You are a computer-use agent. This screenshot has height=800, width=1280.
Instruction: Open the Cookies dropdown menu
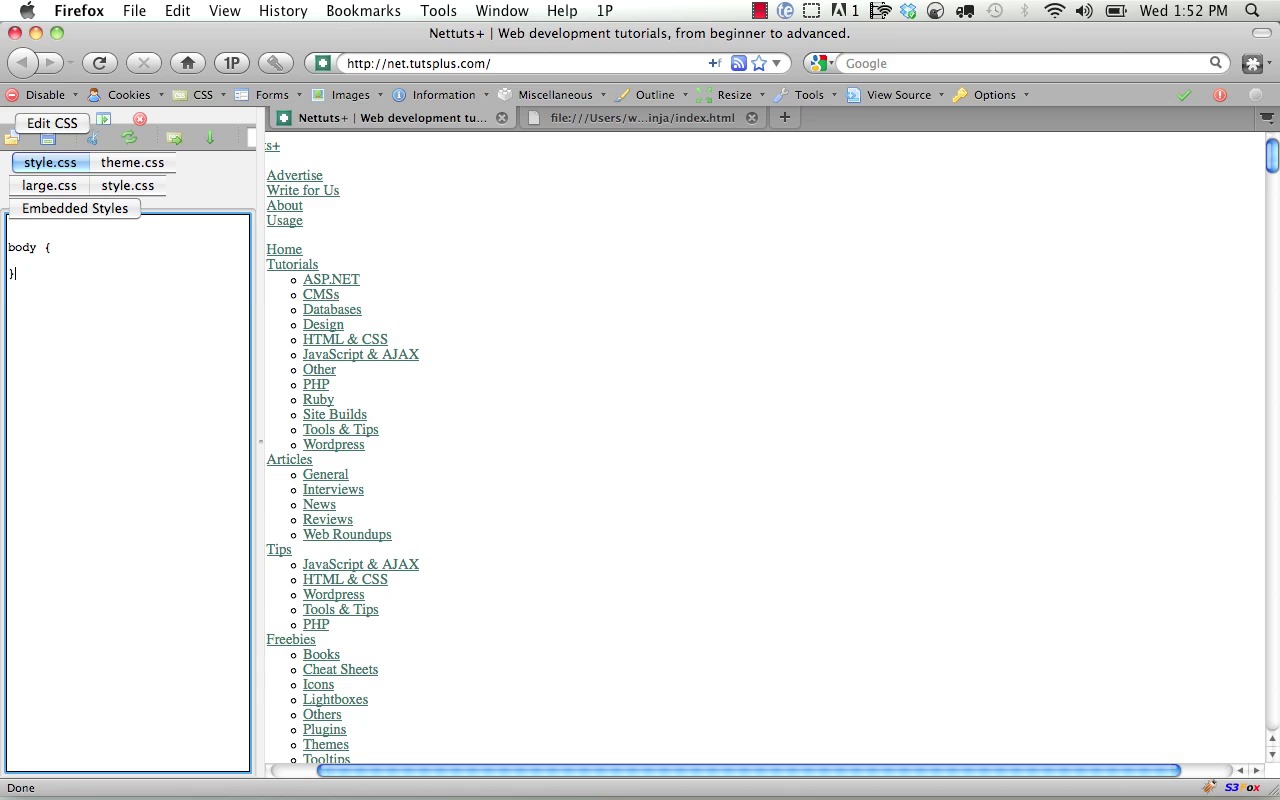(x=124, y=95)
